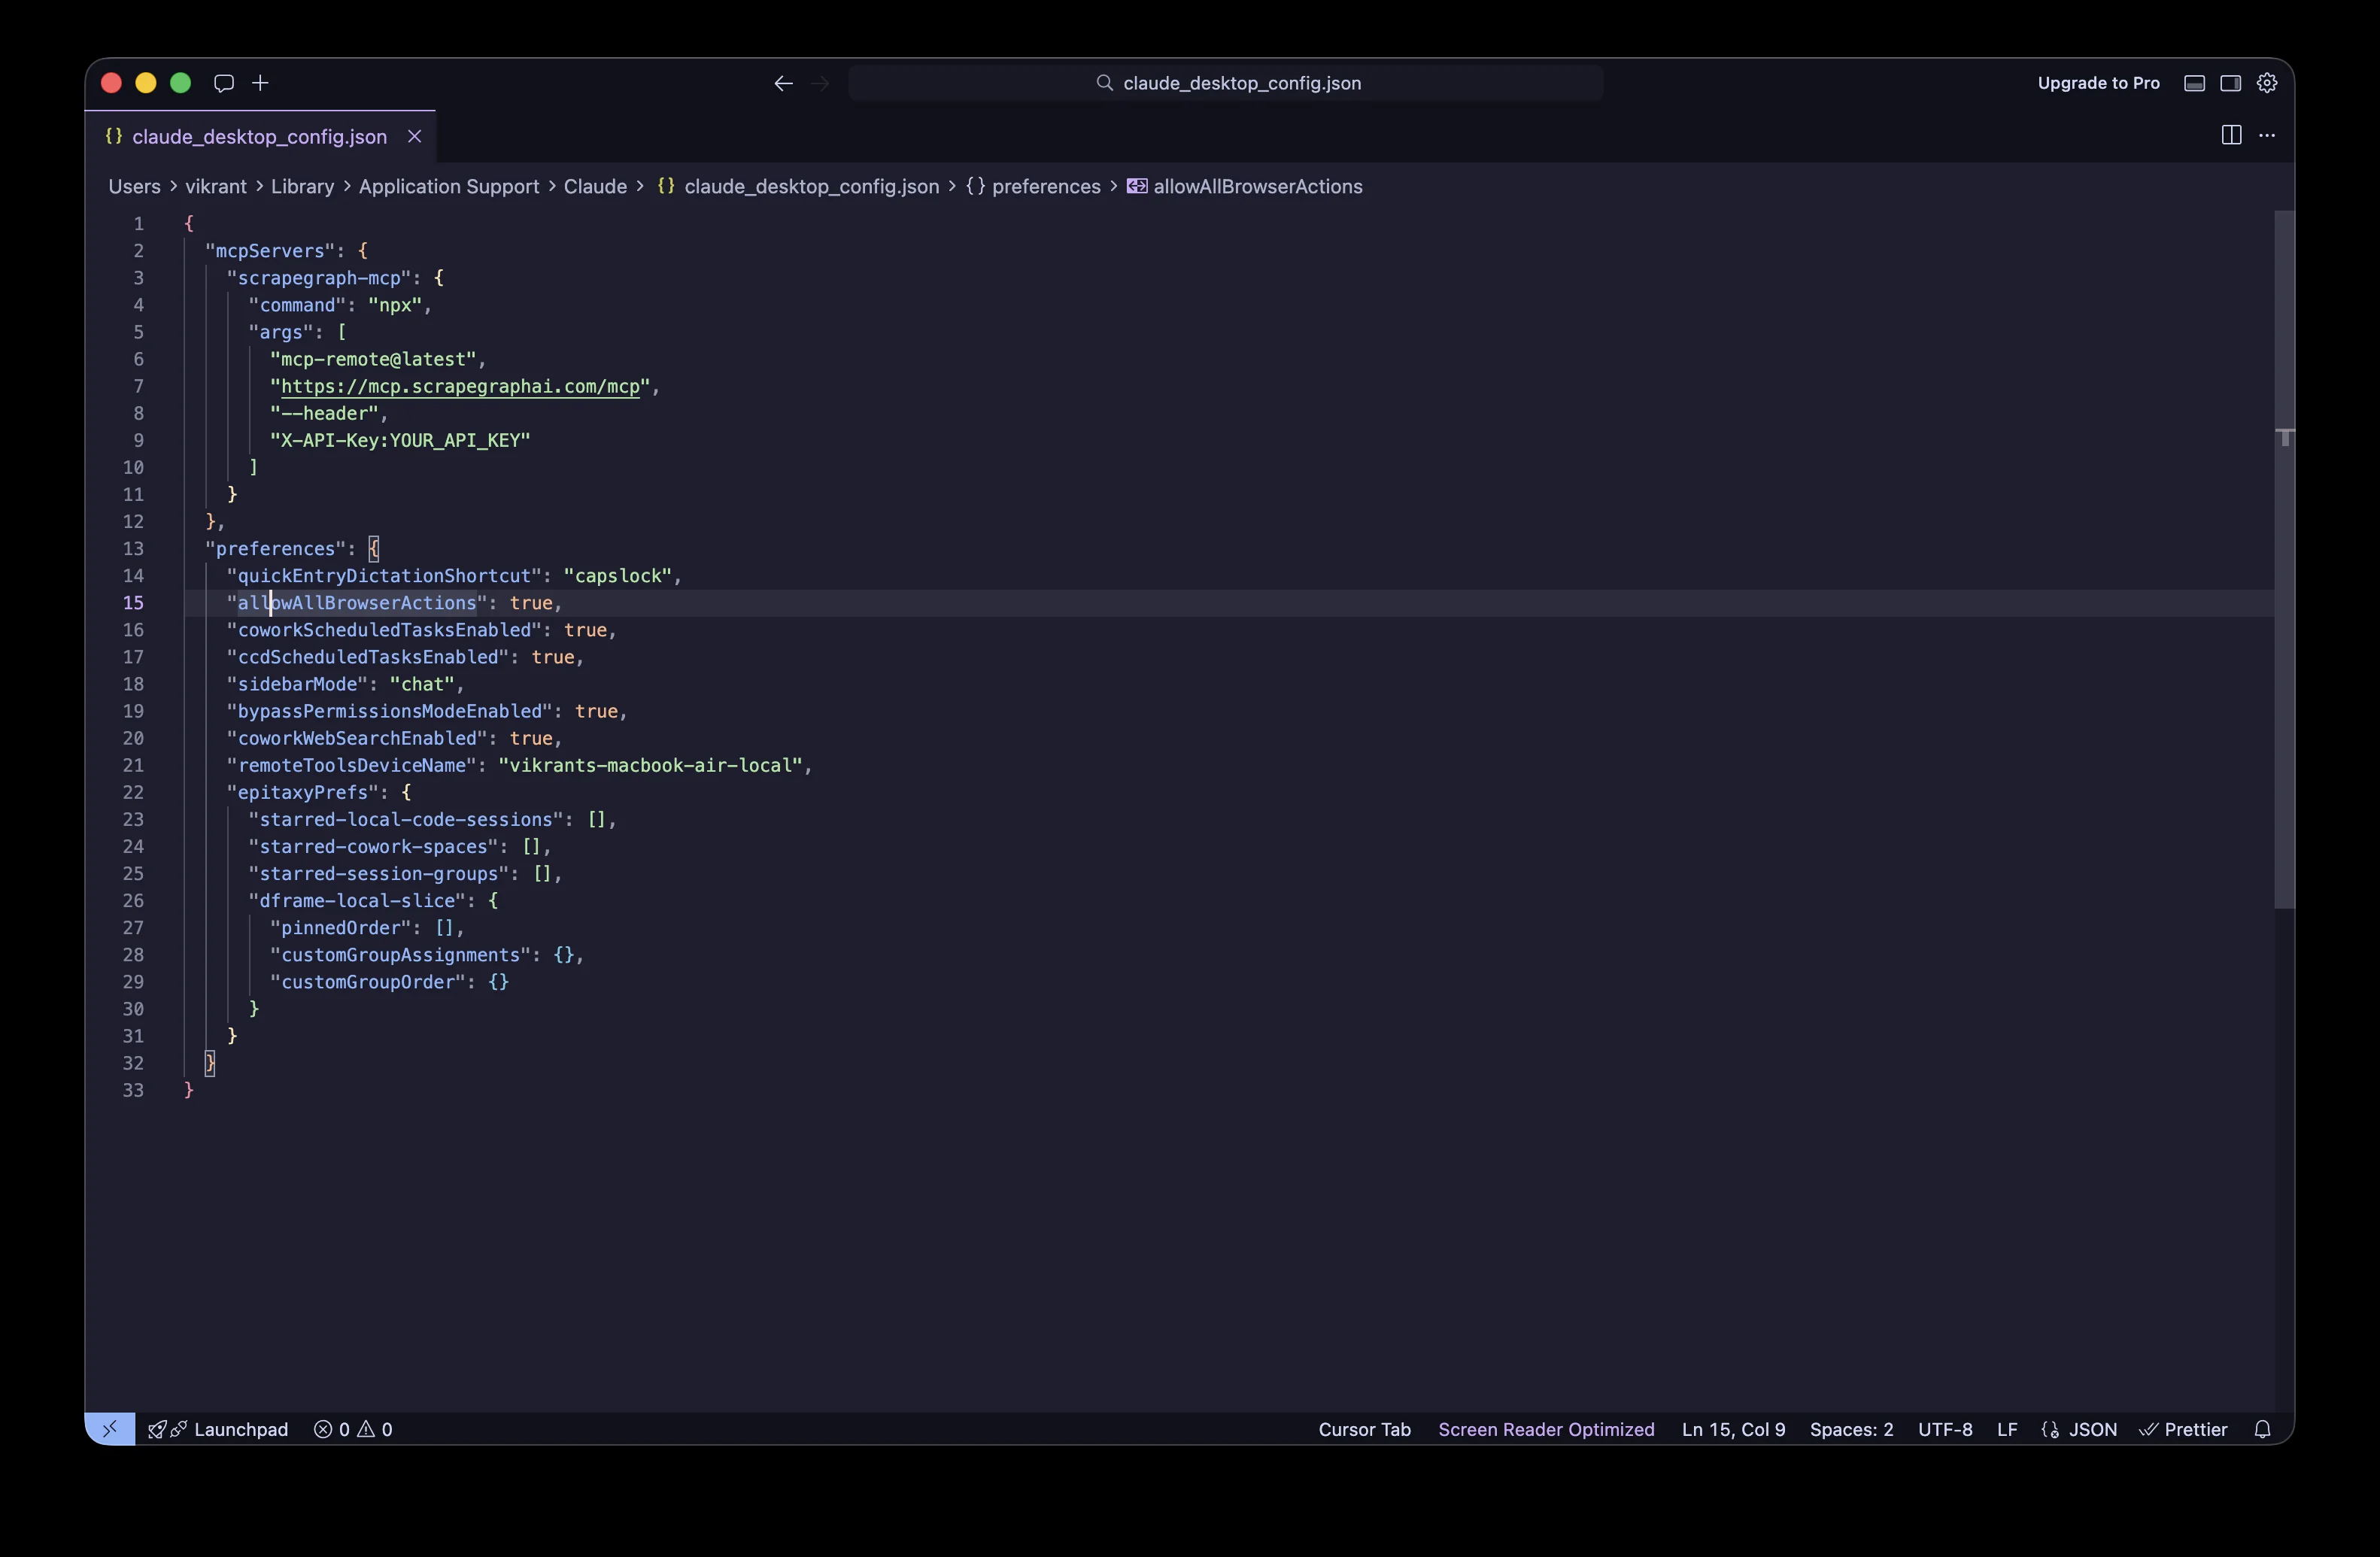
Task: Click the search magnifier icon in command center
Action: tap(1104, 83)
